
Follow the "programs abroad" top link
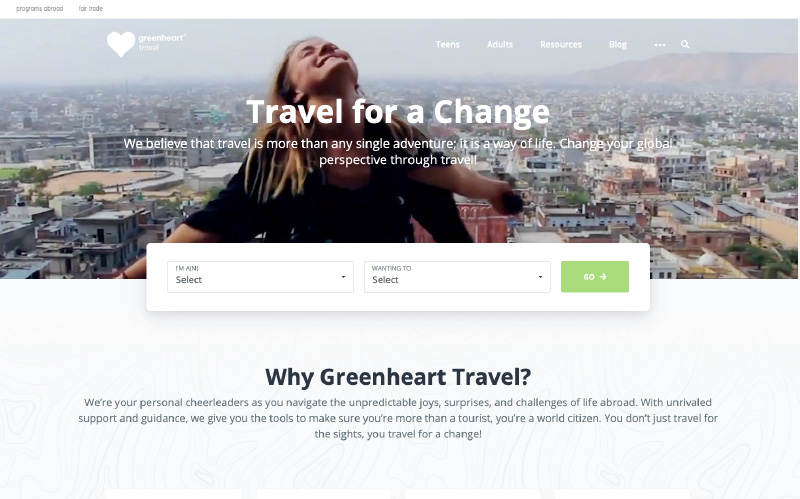(40, 9)
